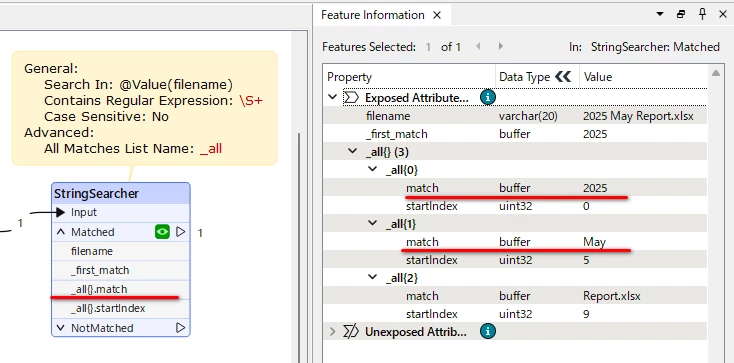Open info icon beside Unexposed Attributes
Screen dimensions: 734x363
click(x=488, y=332)
